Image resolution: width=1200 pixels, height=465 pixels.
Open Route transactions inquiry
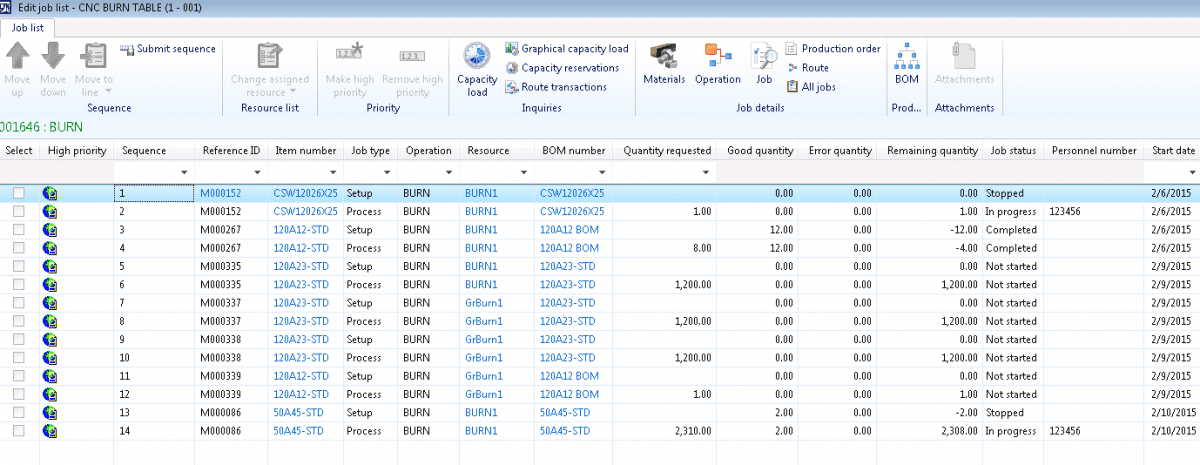pyautogui.click(x=563, y=87)
